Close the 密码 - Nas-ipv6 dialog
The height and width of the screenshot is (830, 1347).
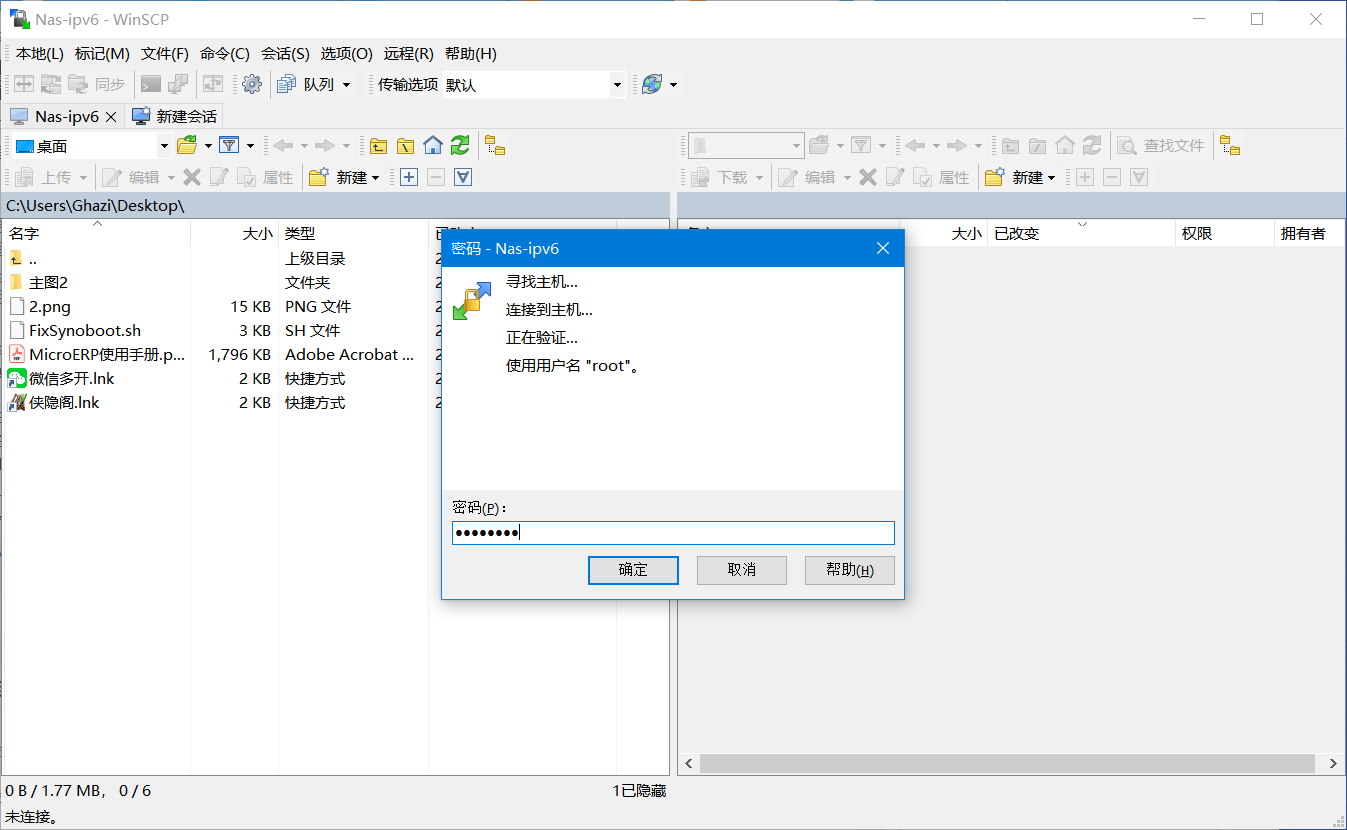[883, 248]
